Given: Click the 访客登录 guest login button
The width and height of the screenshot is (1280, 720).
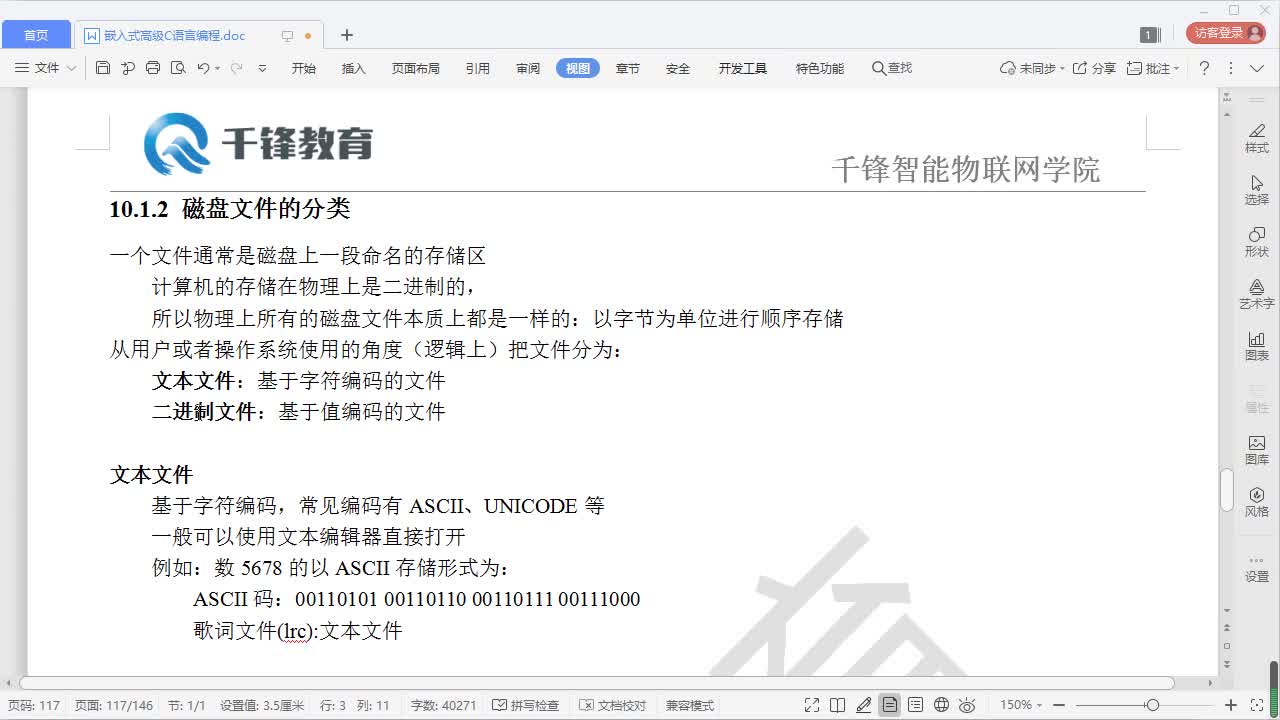Looking at the screenshot, I should 1225,33.
